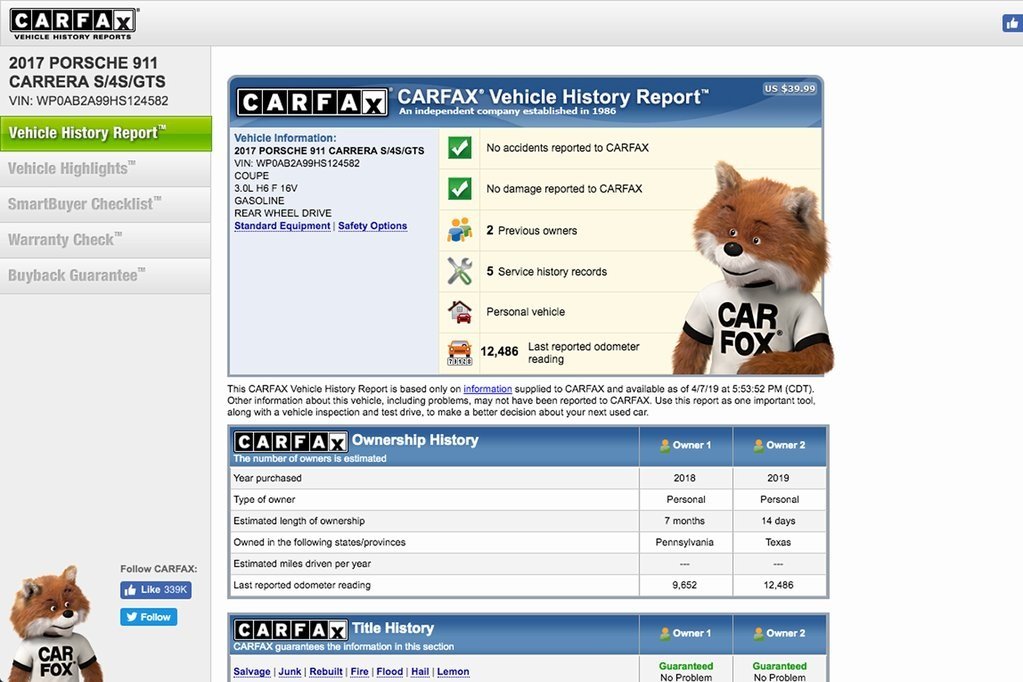The width and height of the screenshot is (1023, 682).
Task: Click the '2 Previous owners' text
Action: click(x=532, y=230)
